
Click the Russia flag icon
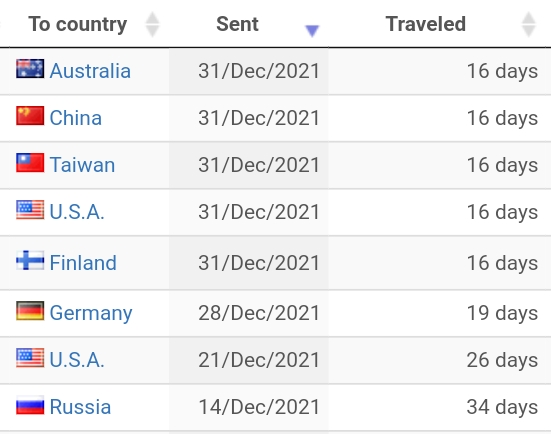pos(30,405)
